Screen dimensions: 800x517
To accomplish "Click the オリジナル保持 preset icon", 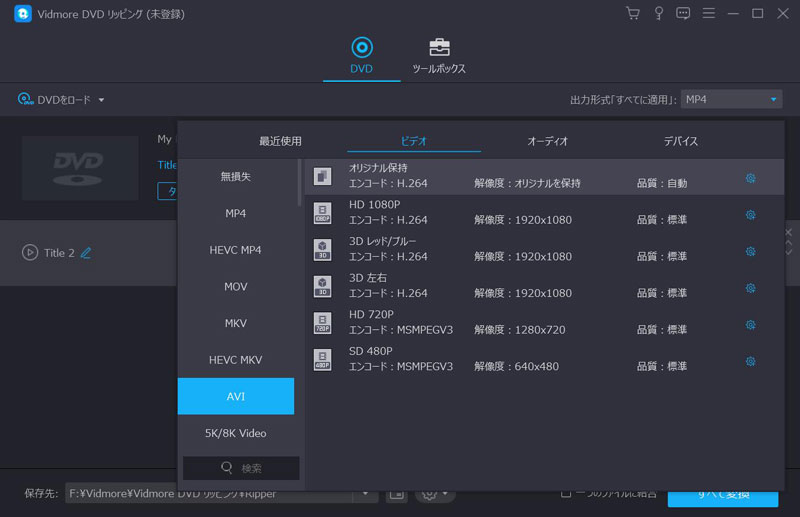I will [322, 177].
